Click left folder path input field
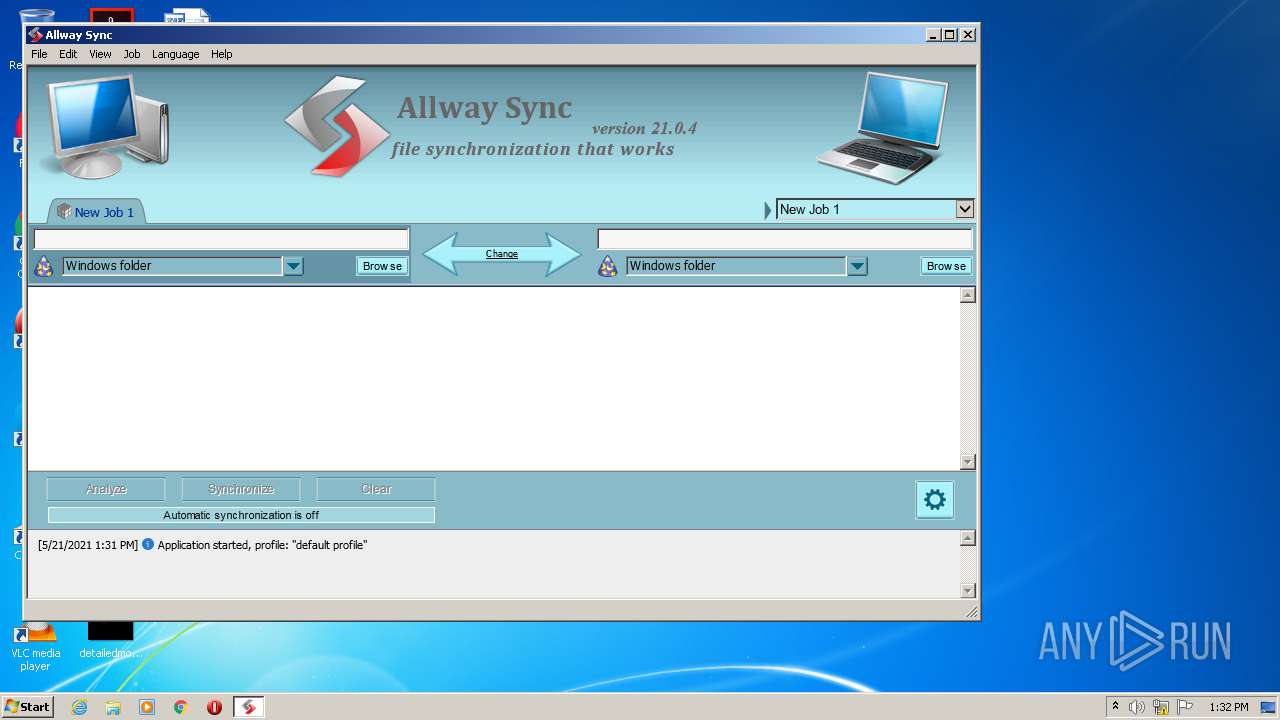Viewport: 1280px width, 720px height. coord(221,239)
